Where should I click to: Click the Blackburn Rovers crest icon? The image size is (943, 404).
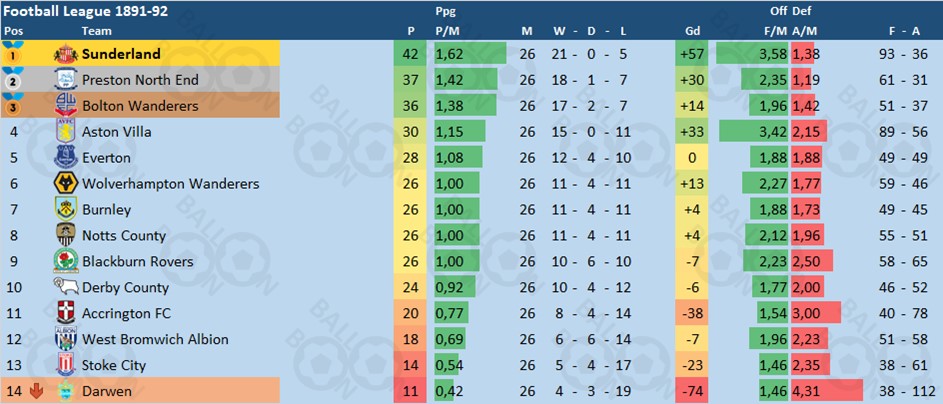65,261
